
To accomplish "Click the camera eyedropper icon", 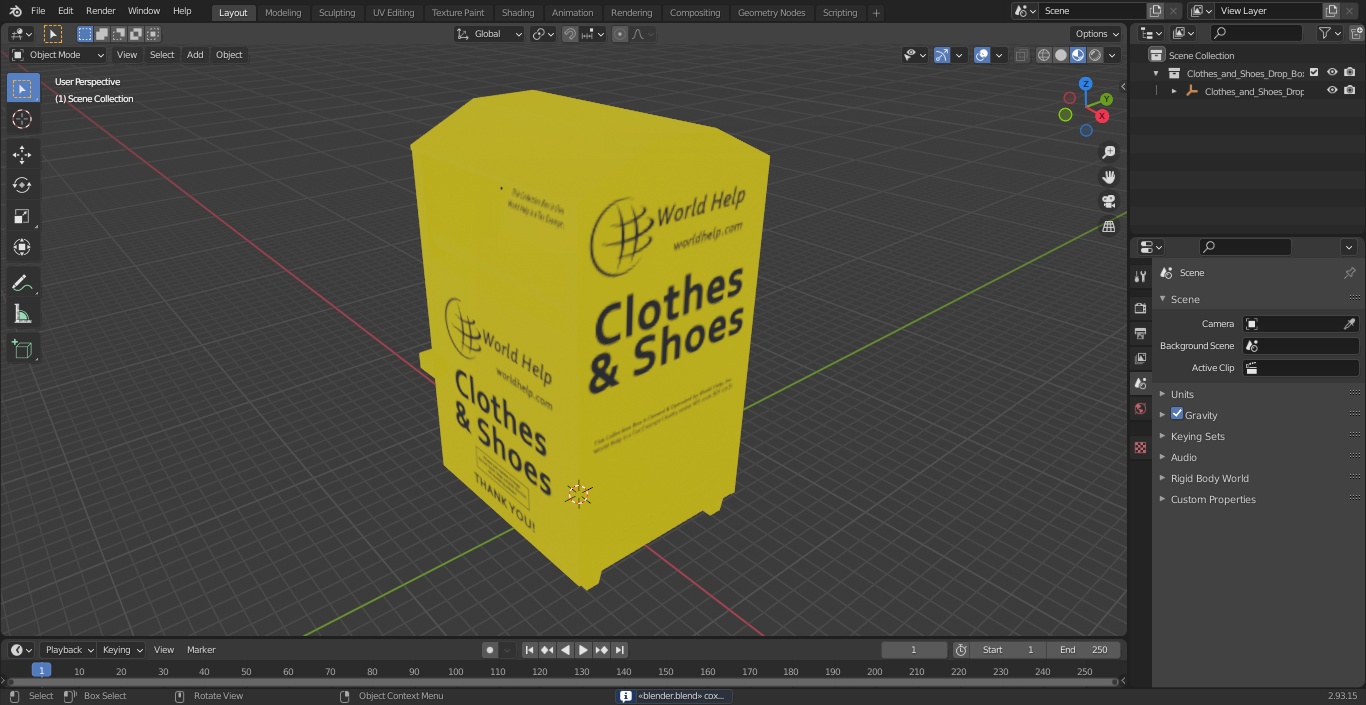I will (1349, 324).
